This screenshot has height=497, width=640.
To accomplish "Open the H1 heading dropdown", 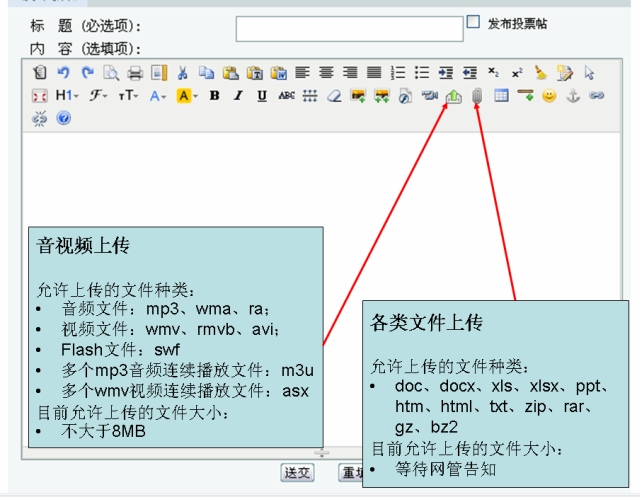I will point(67,96).
